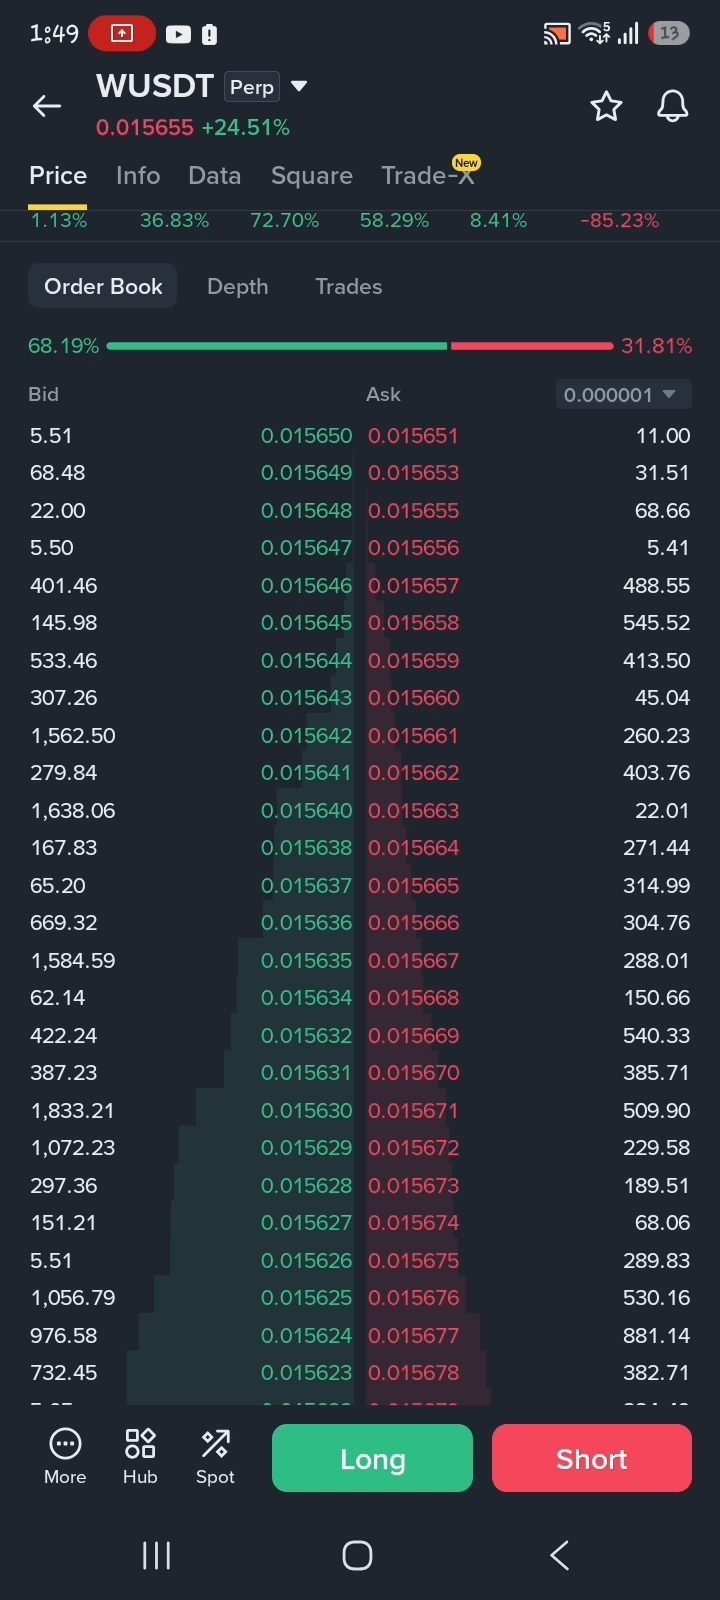Tap the bid/ask ratio bar

coord(360,346)
